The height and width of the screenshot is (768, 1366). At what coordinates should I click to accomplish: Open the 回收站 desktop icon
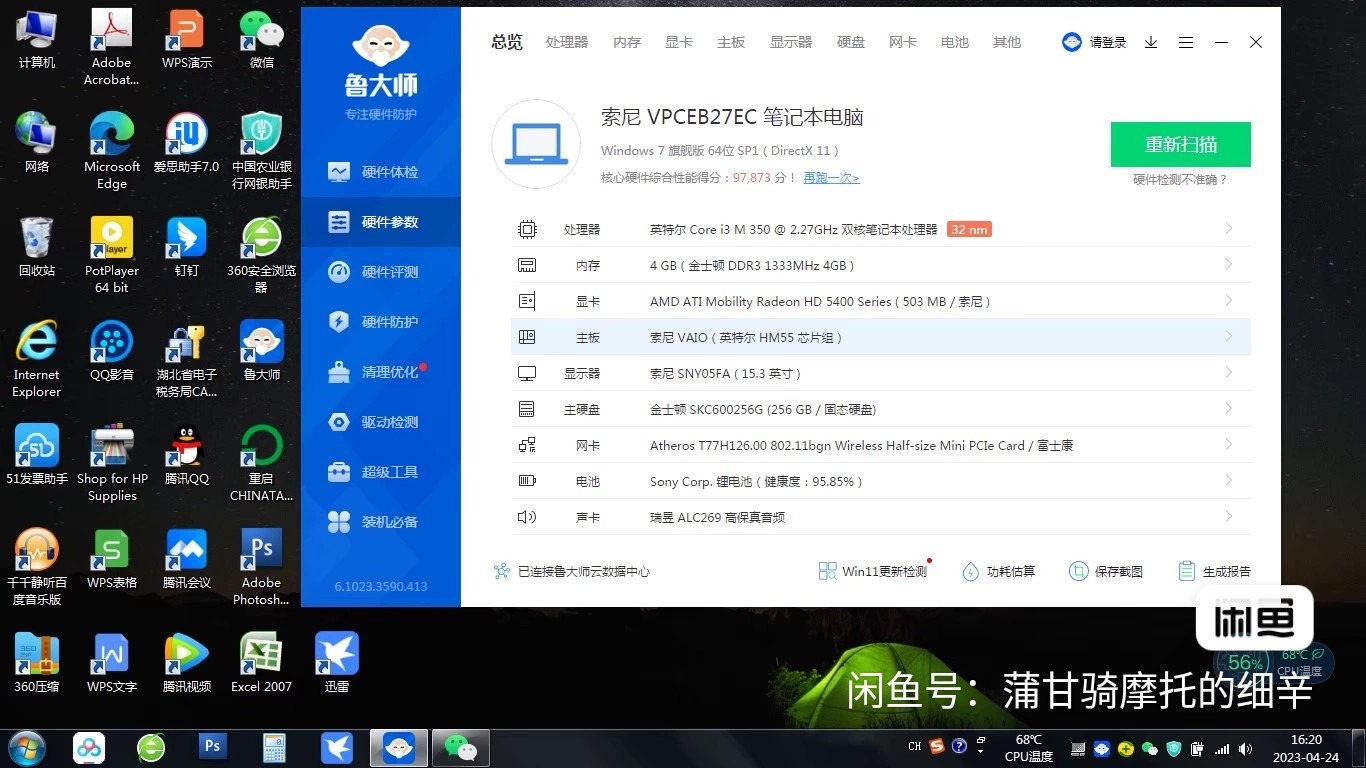pyautogui.click(x=37, y=247)
